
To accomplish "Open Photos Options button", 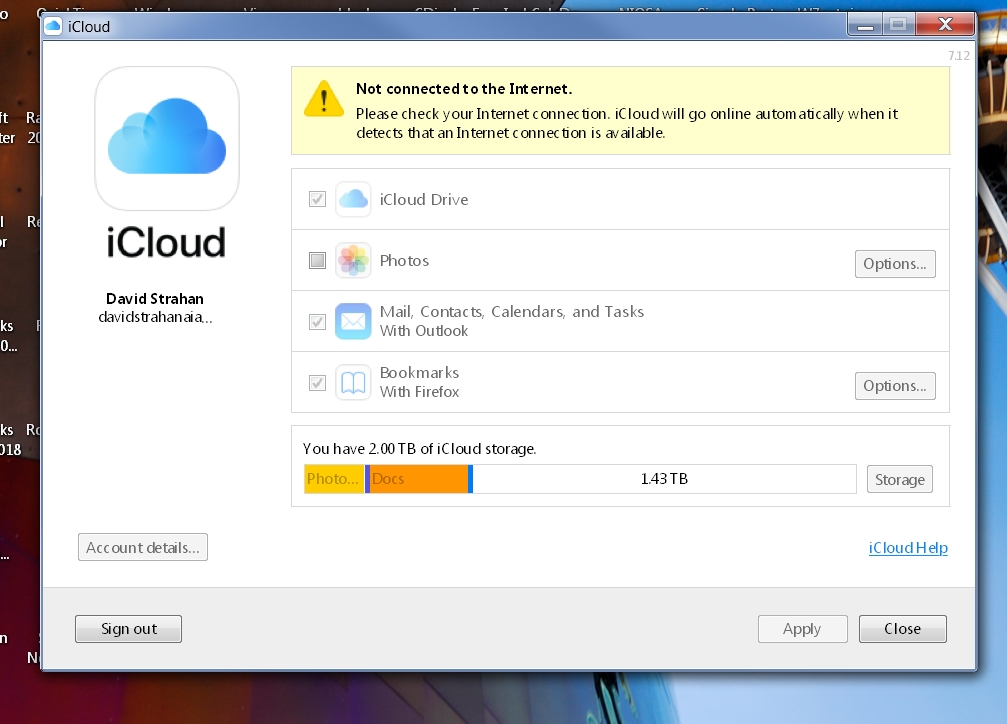I will tap(895, 263).
